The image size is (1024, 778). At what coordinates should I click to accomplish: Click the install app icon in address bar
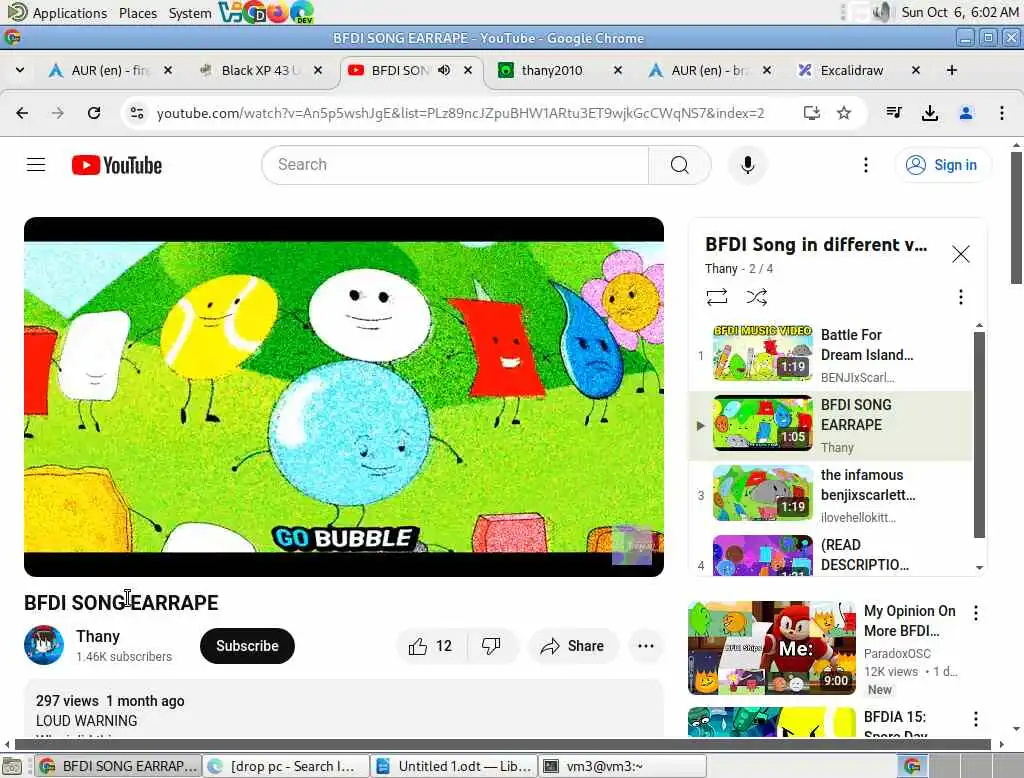[812, 113]
